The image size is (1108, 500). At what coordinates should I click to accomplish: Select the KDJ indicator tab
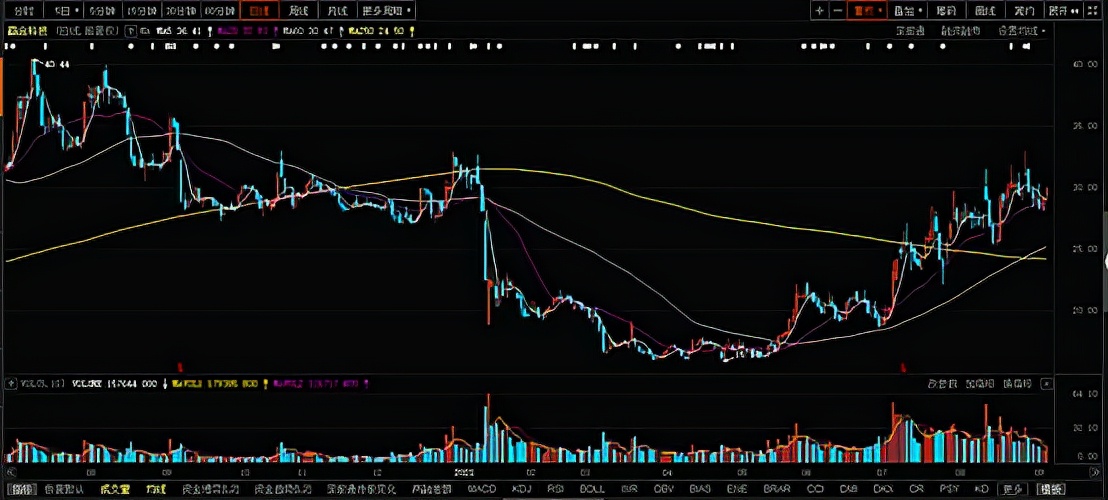[x=521, y=489]
